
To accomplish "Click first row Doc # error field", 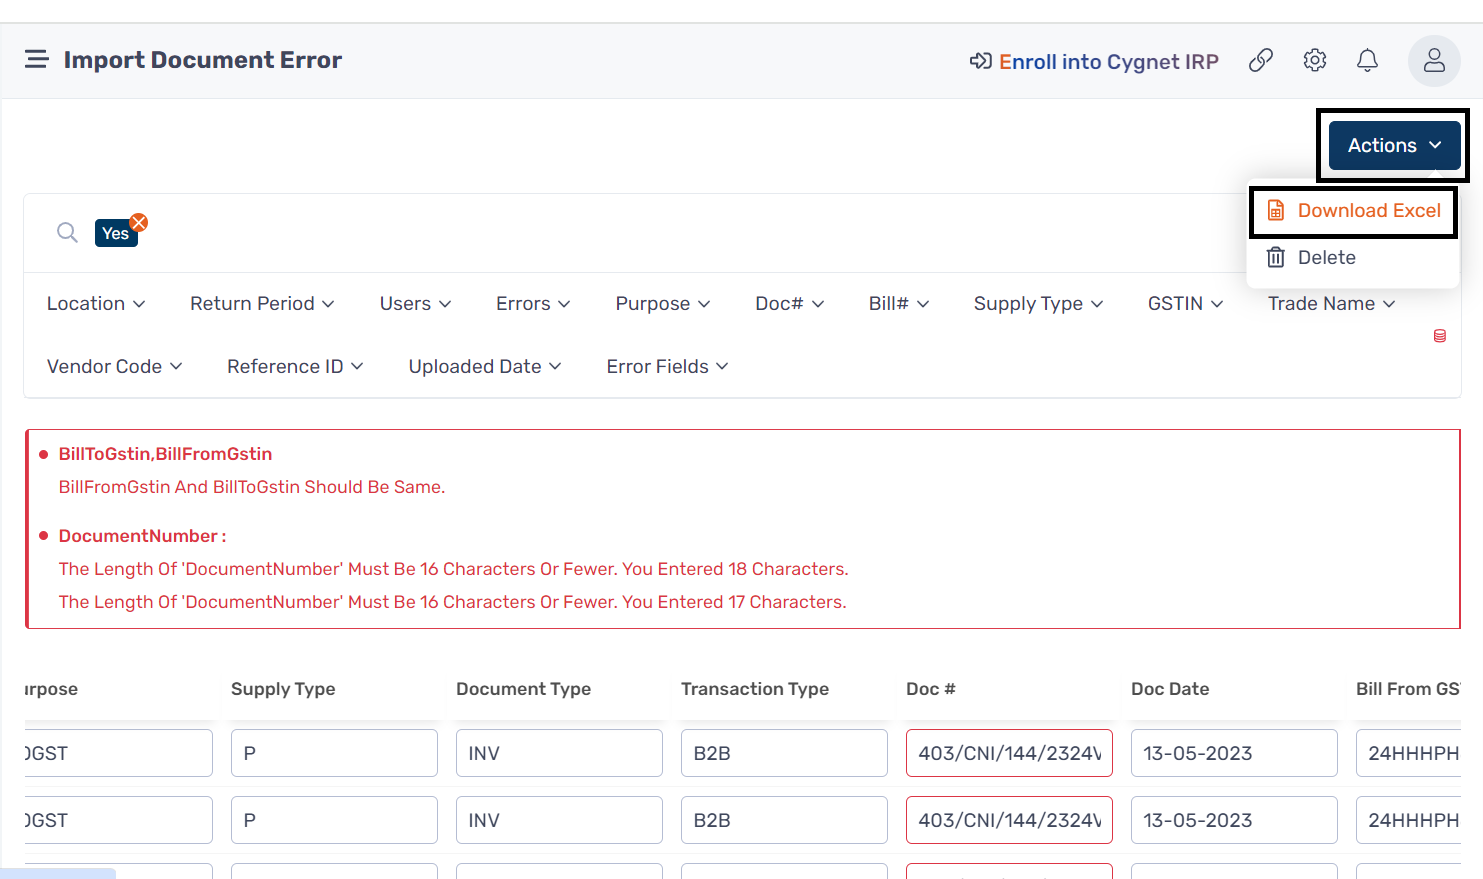I will tap(1009, 753).
